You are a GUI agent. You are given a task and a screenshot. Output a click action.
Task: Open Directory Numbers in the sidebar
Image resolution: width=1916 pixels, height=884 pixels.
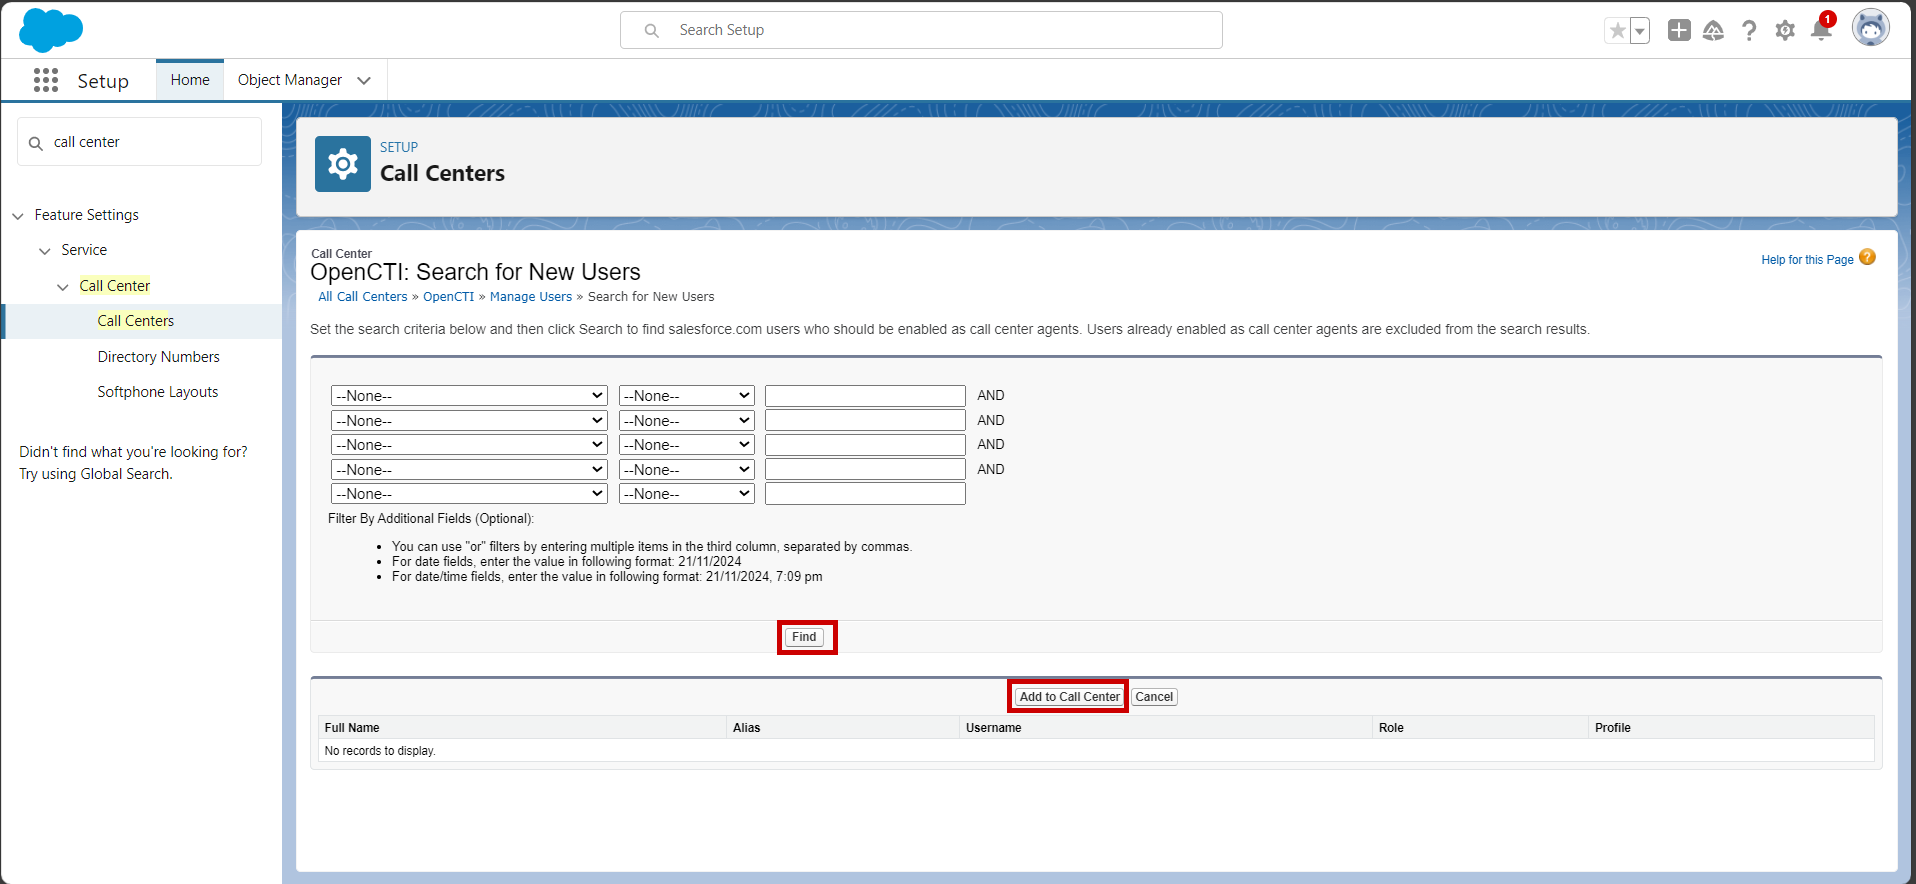(159, 357)
